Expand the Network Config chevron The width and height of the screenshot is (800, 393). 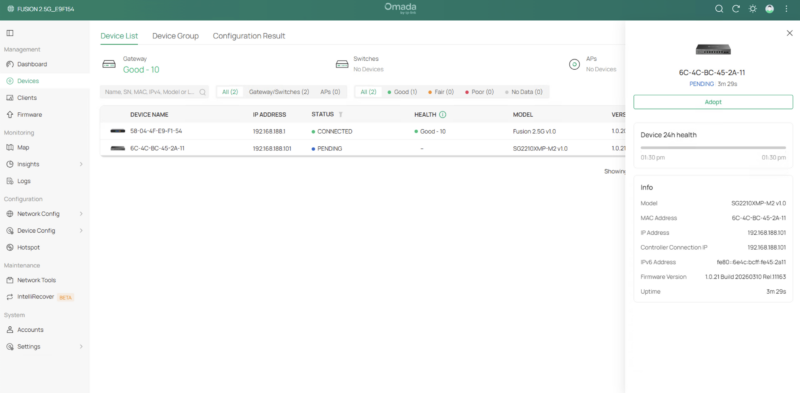tap(81, 214)
